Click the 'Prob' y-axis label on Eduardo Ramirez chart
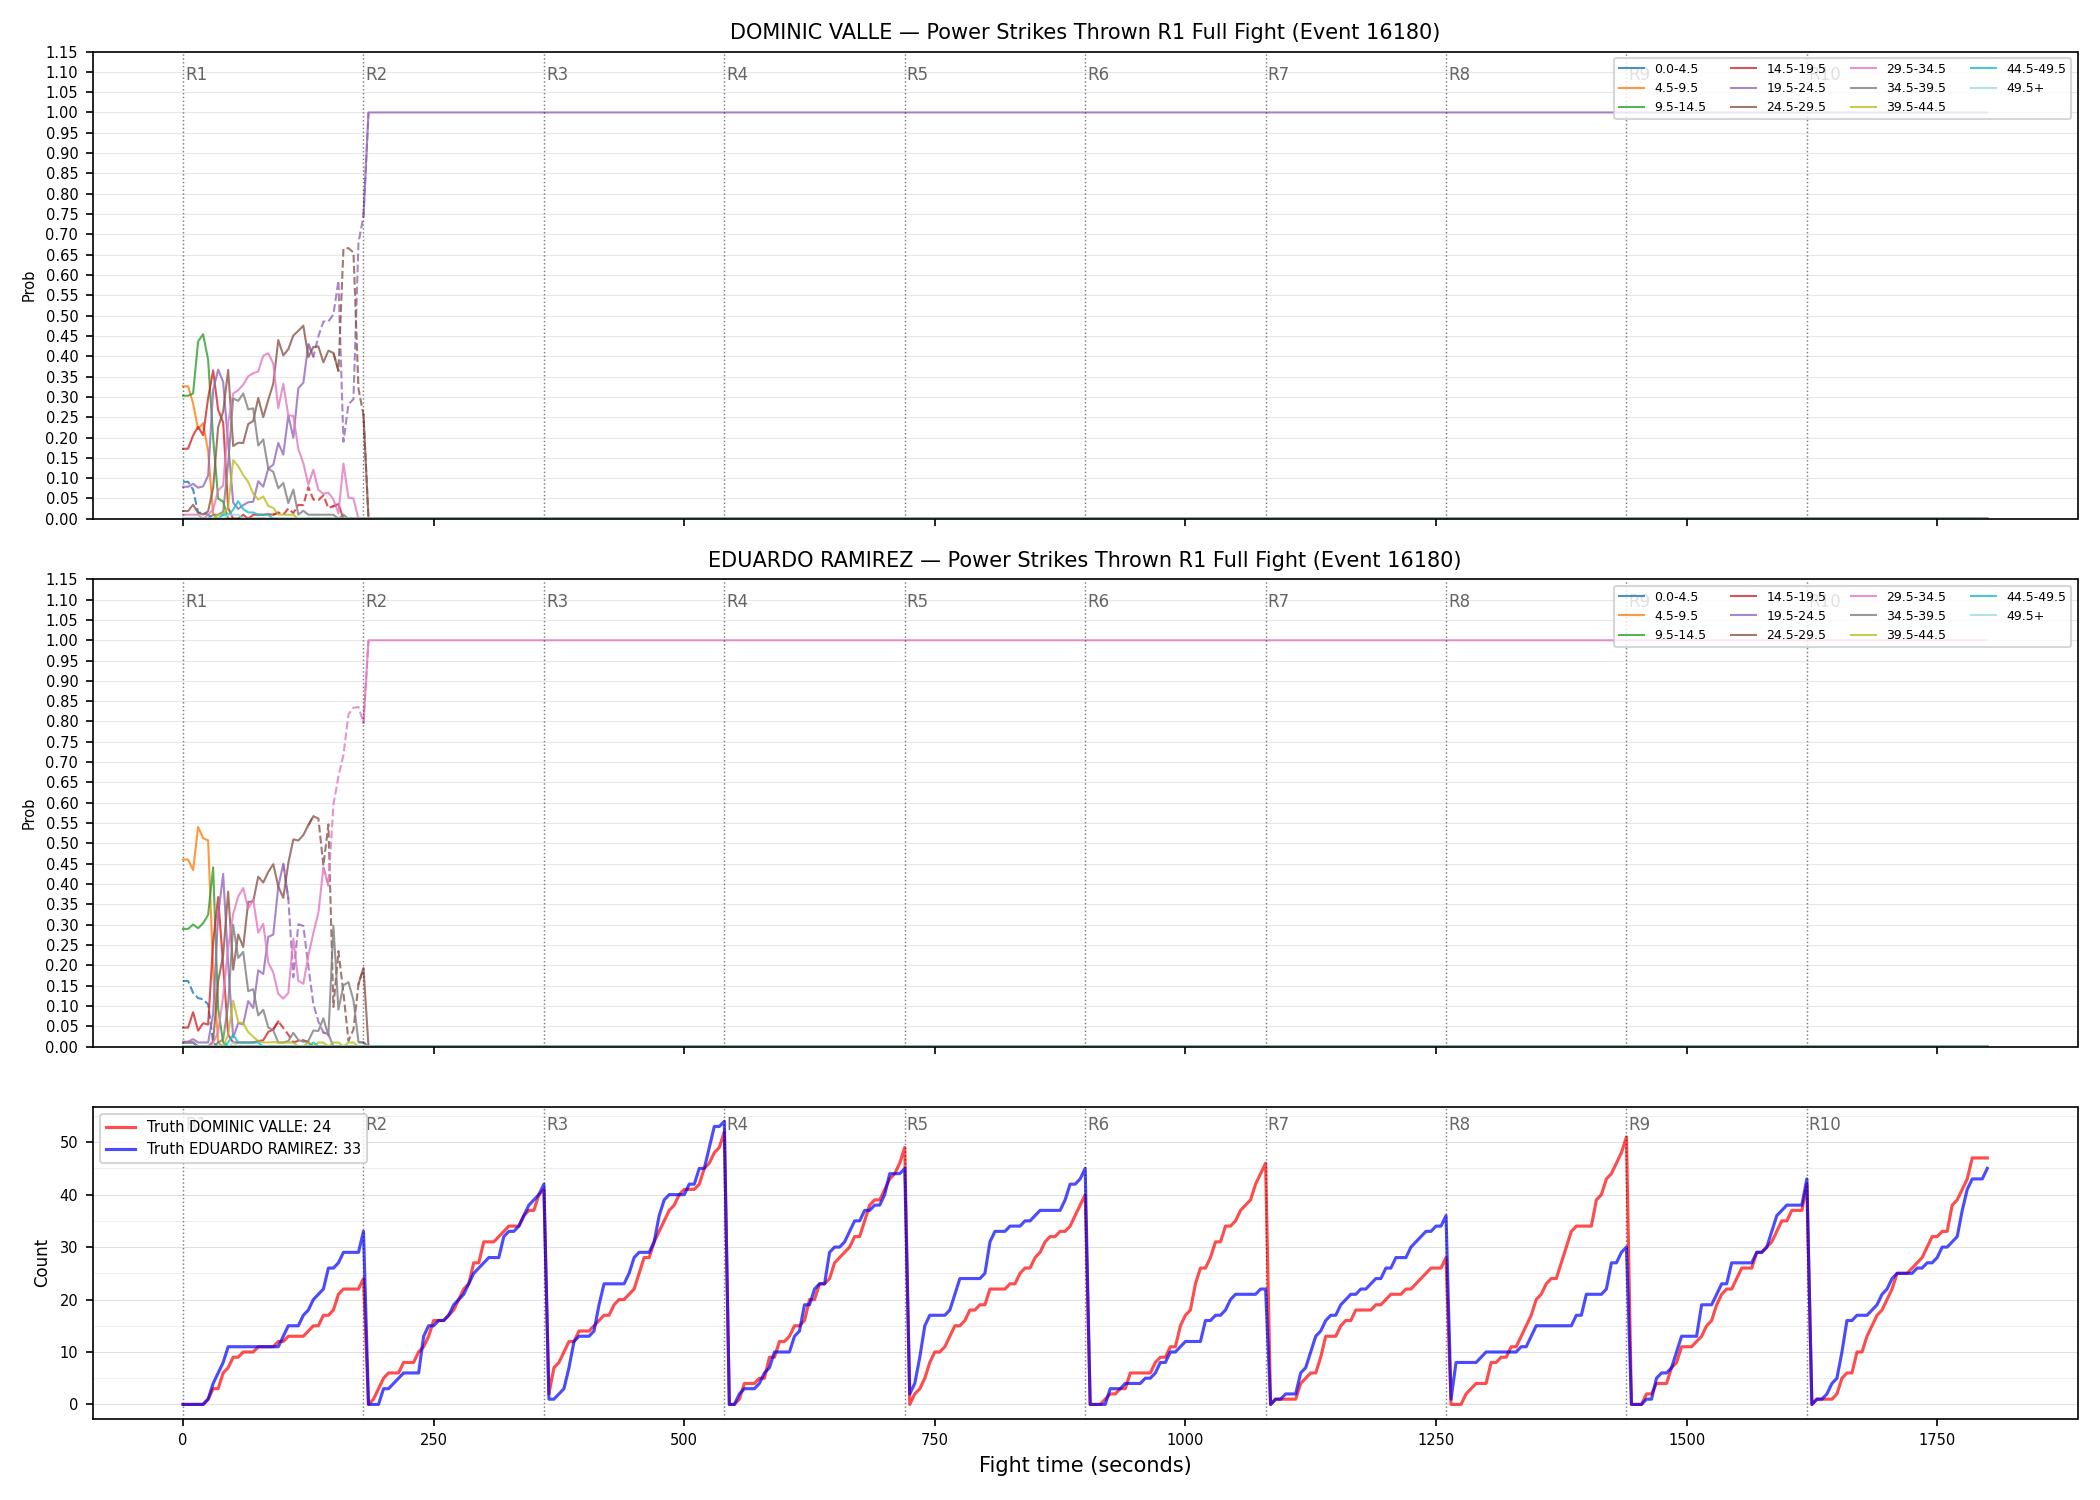Viewport: 2100px width, 1500px height. click(29, 814)
